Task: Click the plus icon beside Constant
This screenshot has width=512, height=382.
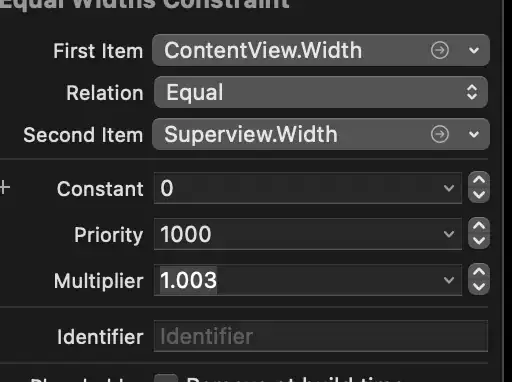Action: 5,187
